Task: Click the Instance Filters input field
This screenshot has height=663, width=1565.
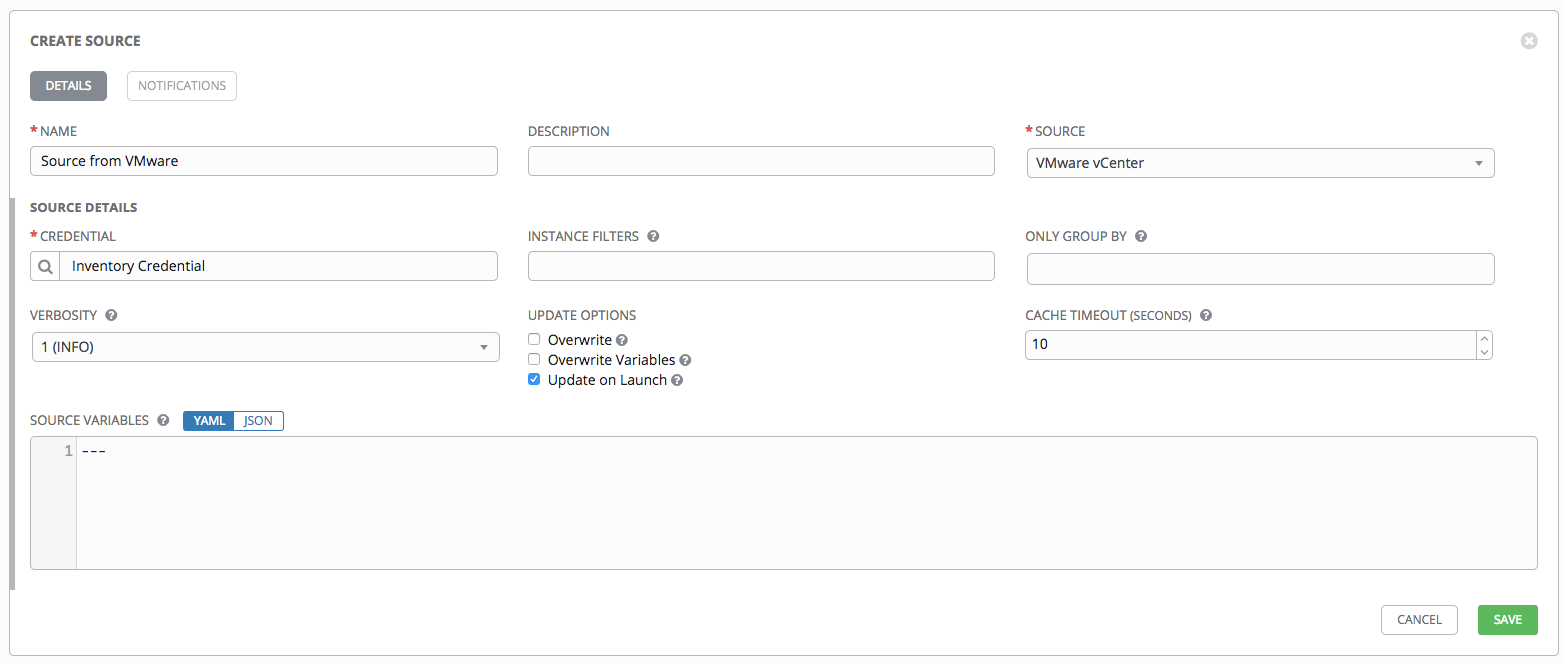Action: (761, 266)
